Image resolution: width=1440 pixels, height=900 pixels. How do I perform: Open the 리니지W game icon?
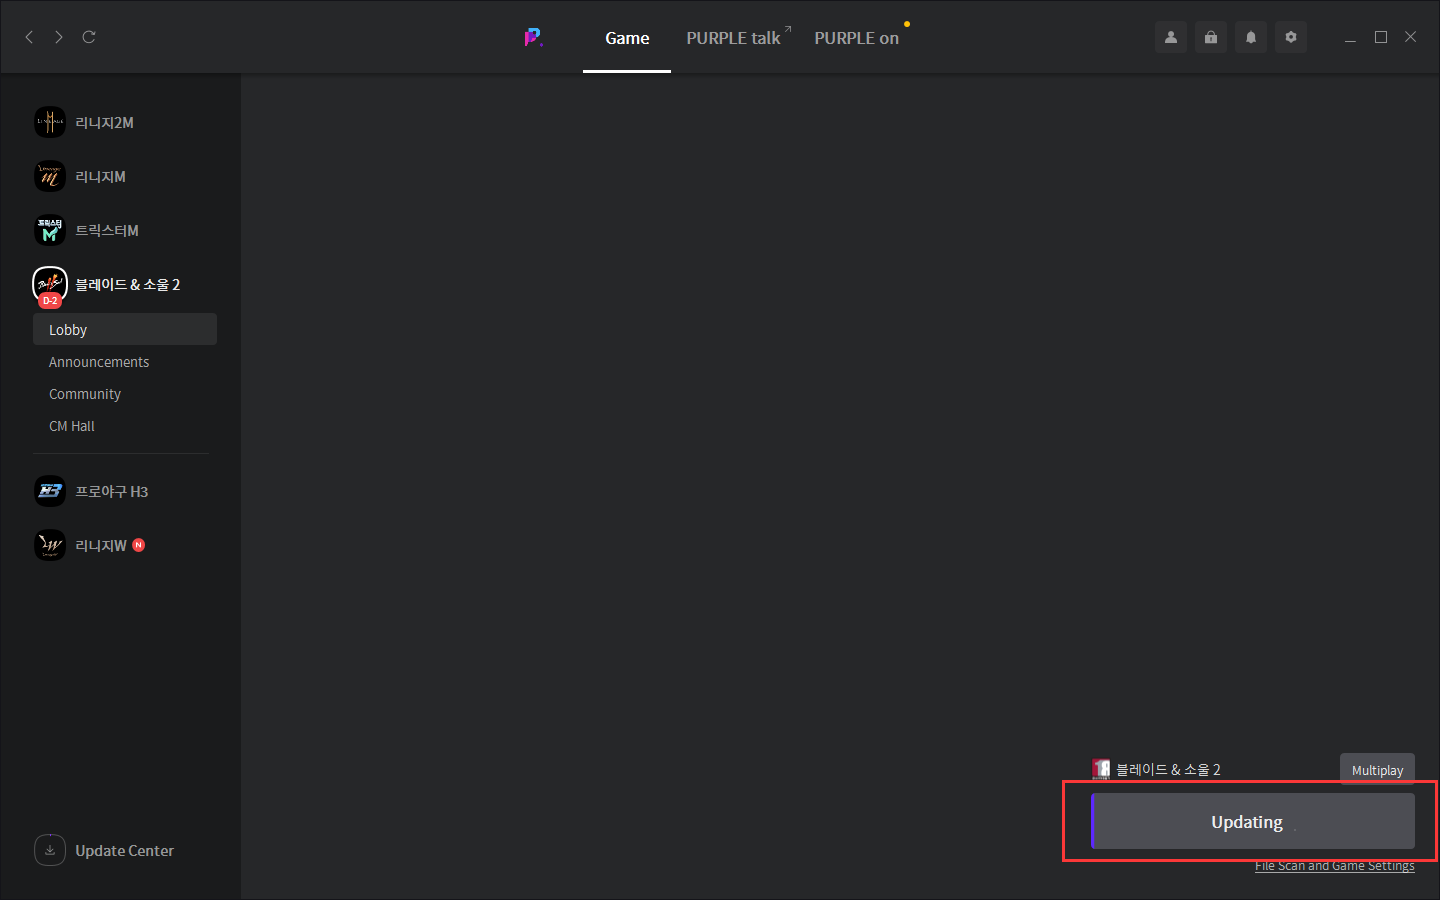tap(50, 545)
